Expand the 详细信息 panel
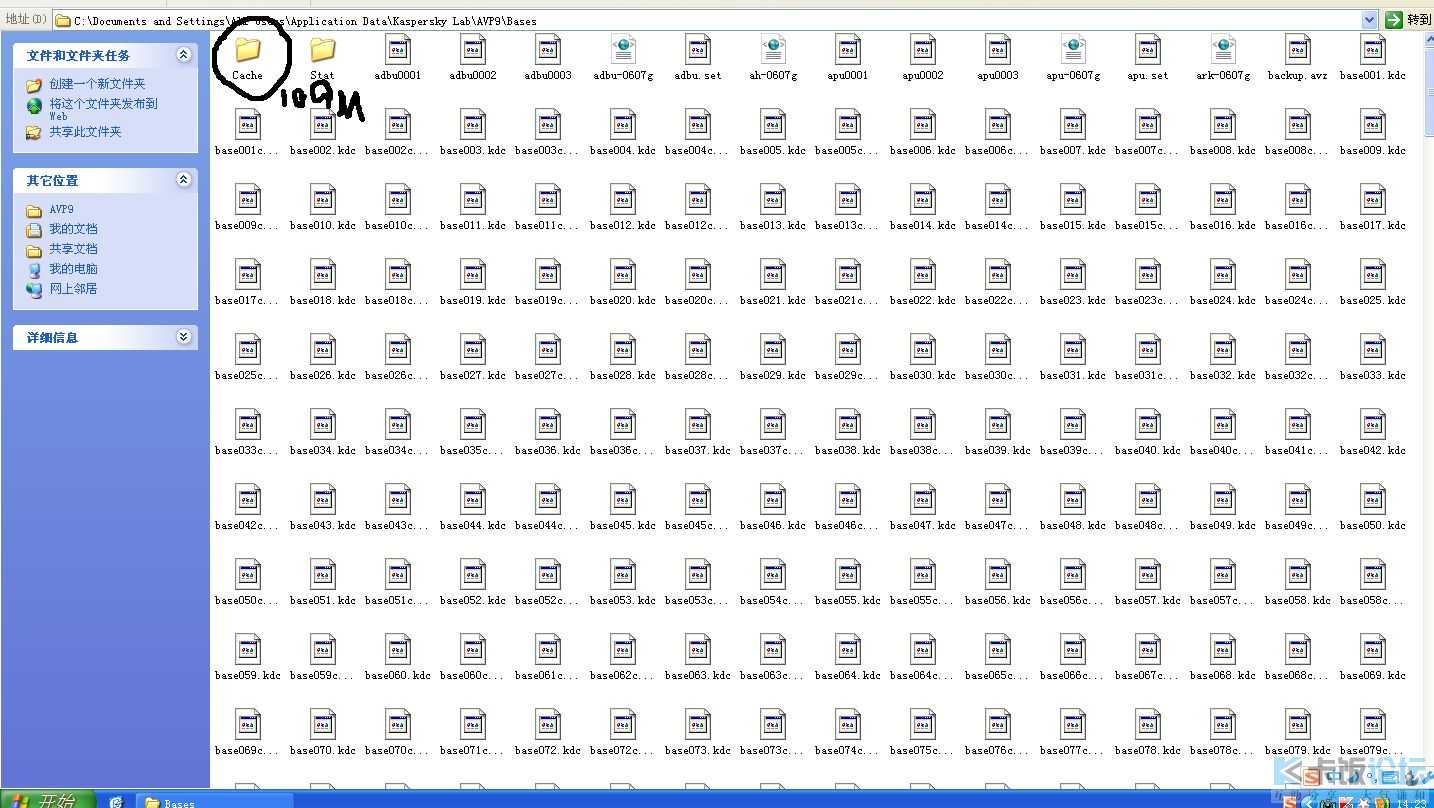Screen dimensions: 1434x808 [x=183, y=337]
